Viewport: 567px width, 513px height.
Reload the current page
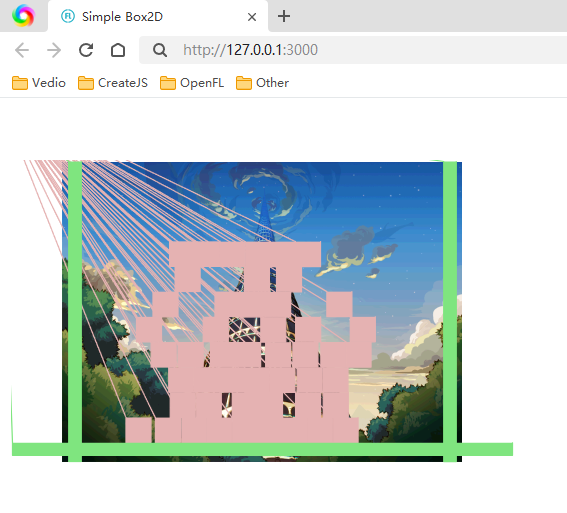point(86,50)
